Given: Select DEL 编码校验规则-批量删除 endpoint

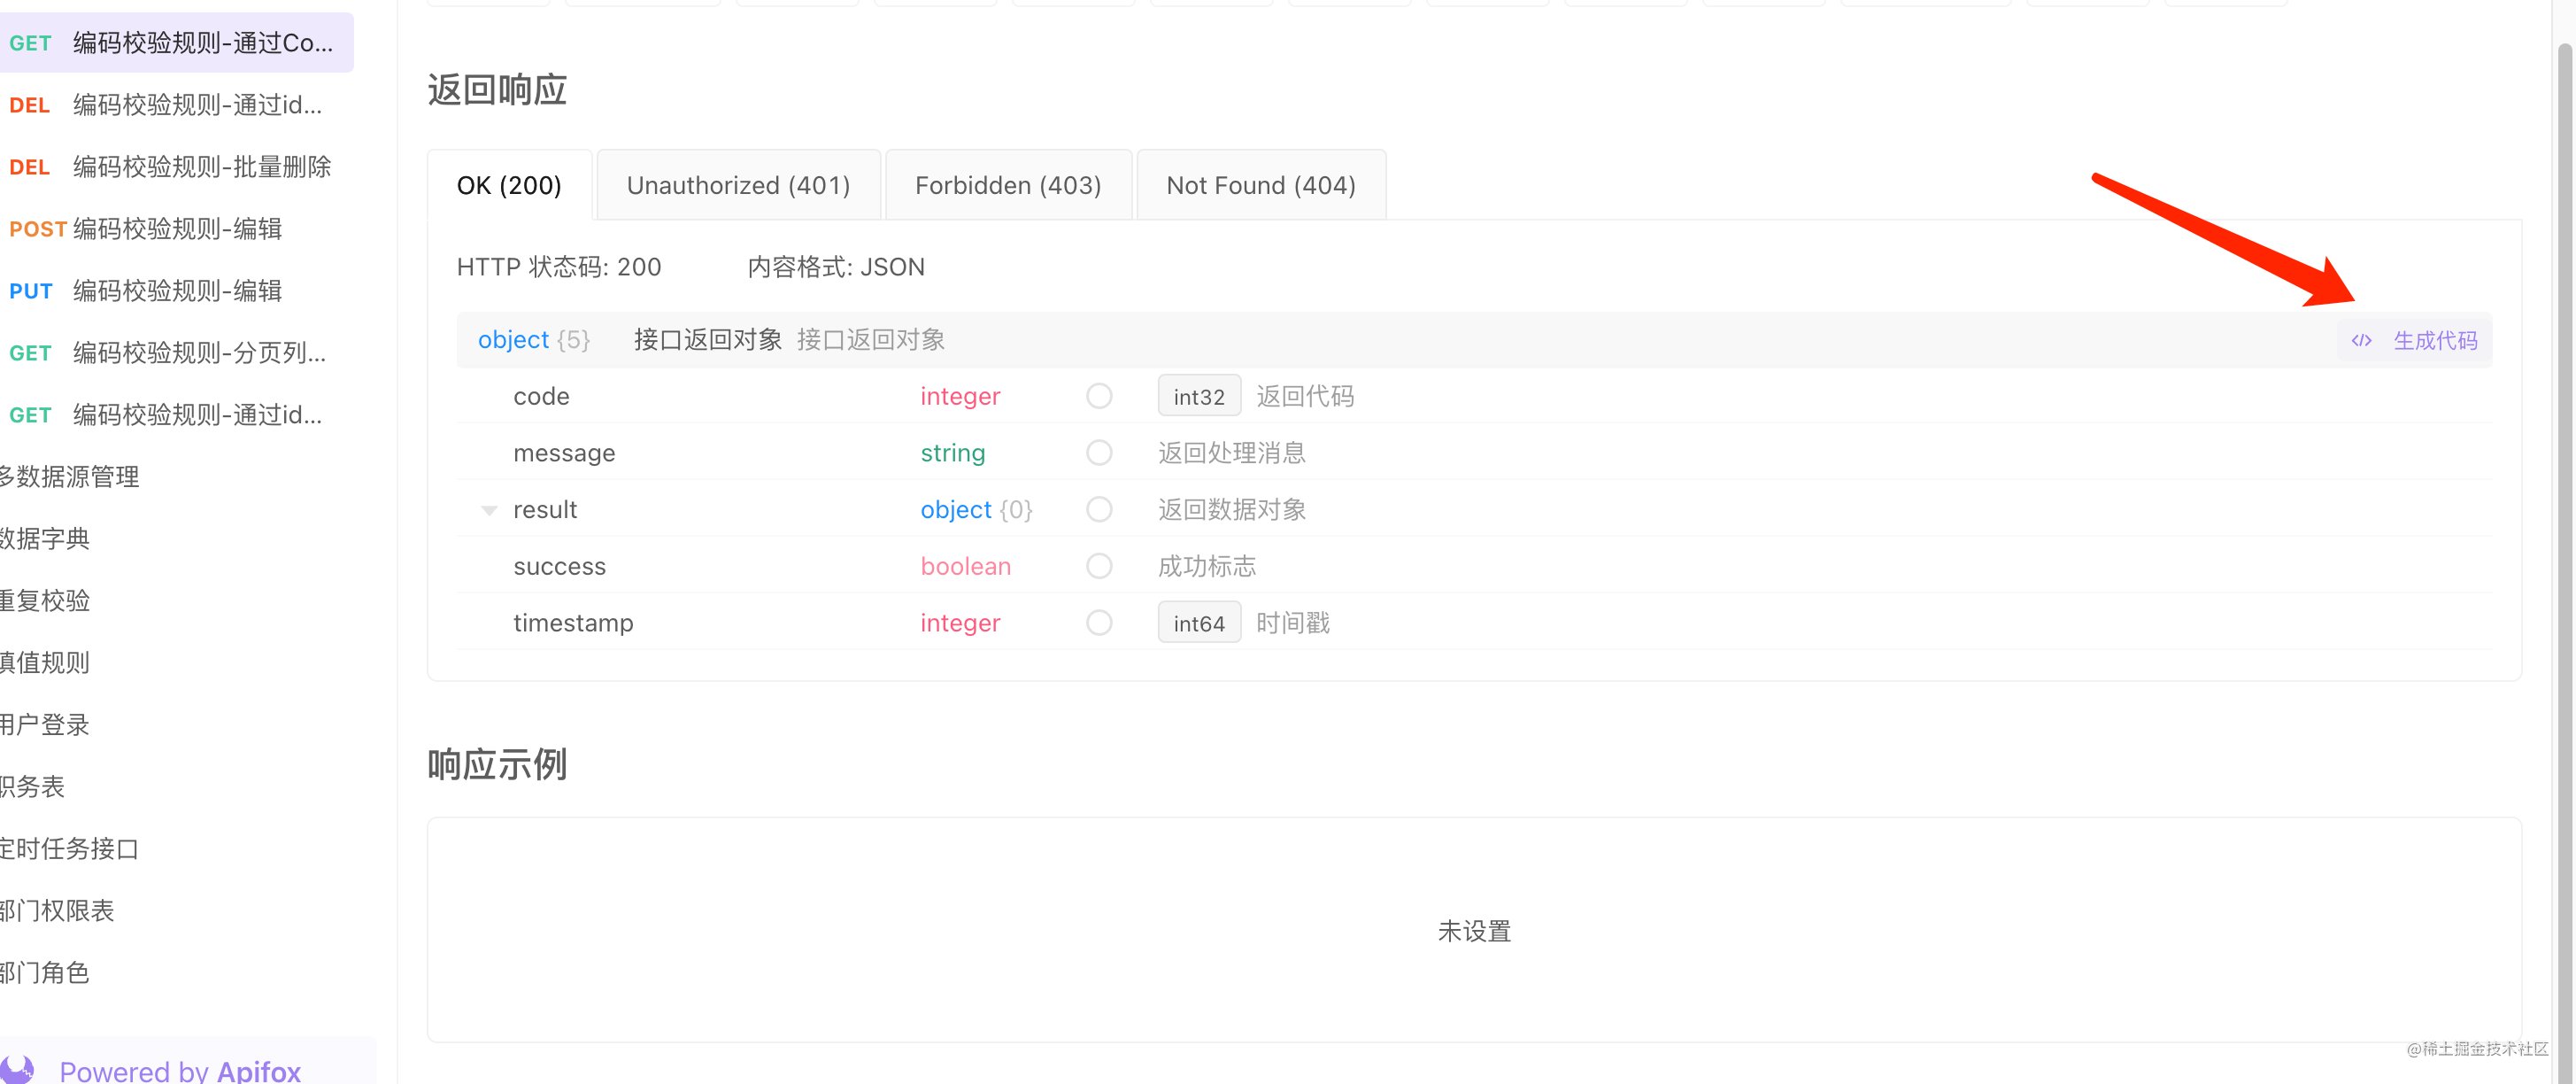Looking at the screenshot, I should pos(200,167).
